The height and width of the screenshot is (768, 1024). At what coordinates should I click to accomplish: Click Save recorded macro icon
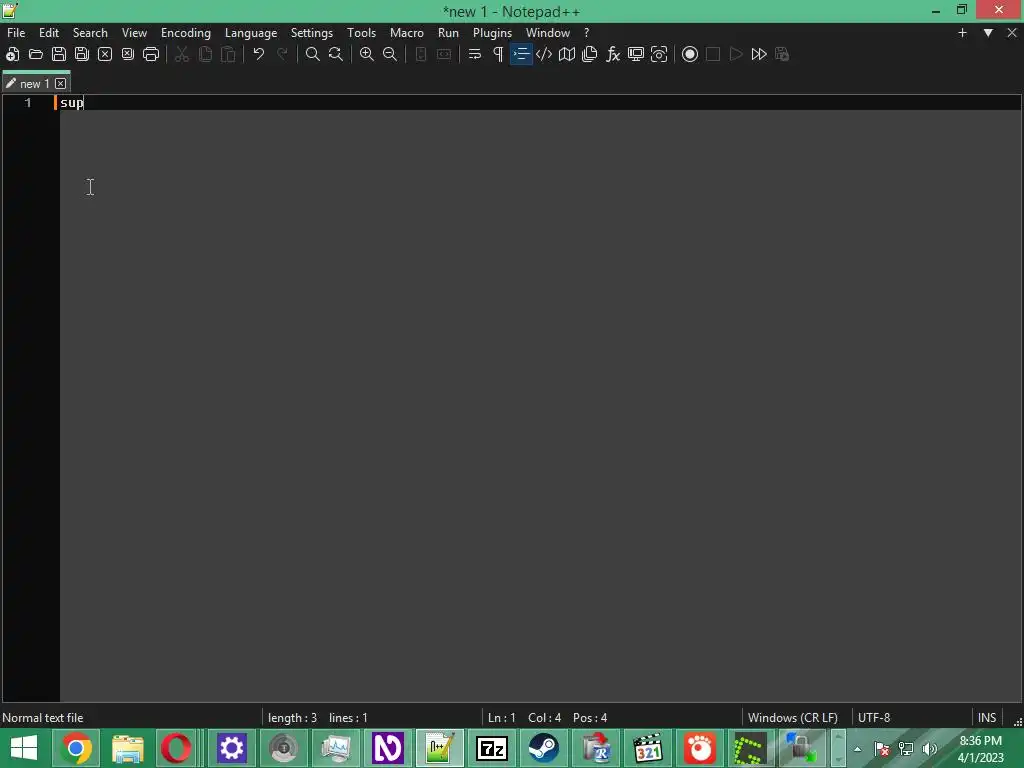point(782,54)
